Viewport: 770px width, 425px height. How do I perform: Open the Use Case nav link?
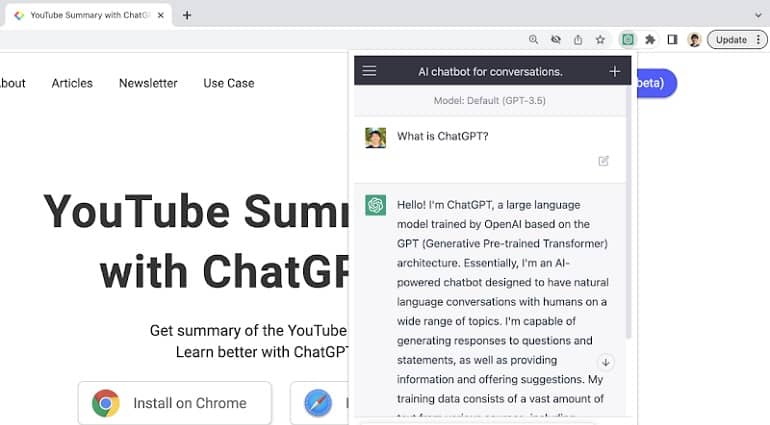pos(229,83)
